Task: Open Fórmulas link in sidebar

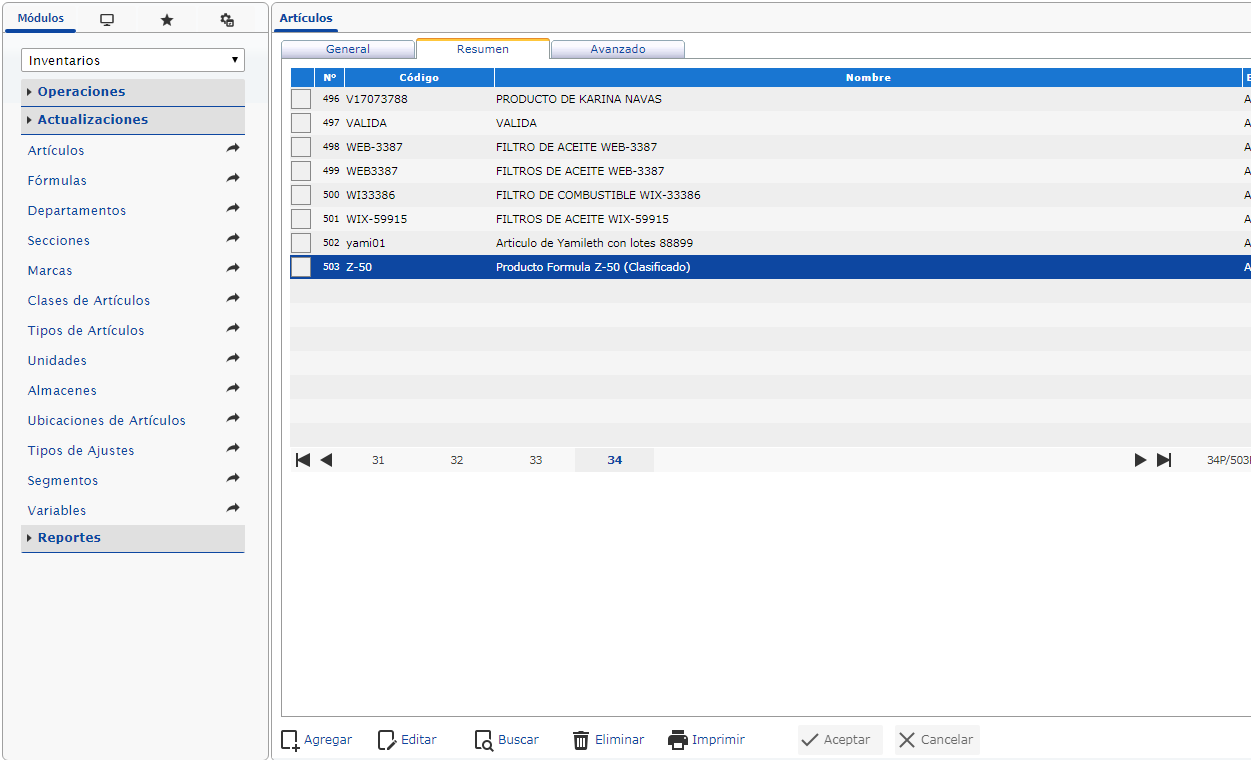Action: 57,181
